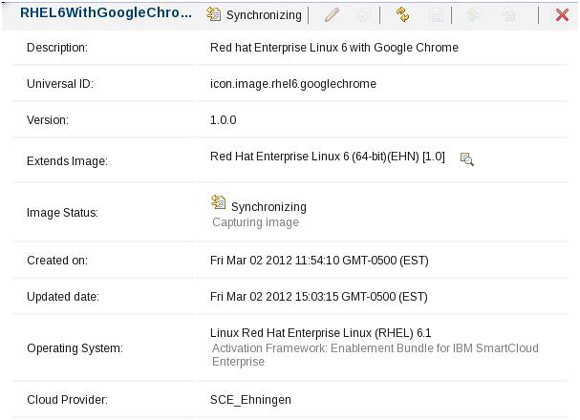Click the faded icon left of the red X
Image resolution: width=580 pixels, height=420 pixels.
tap(509, 15)
